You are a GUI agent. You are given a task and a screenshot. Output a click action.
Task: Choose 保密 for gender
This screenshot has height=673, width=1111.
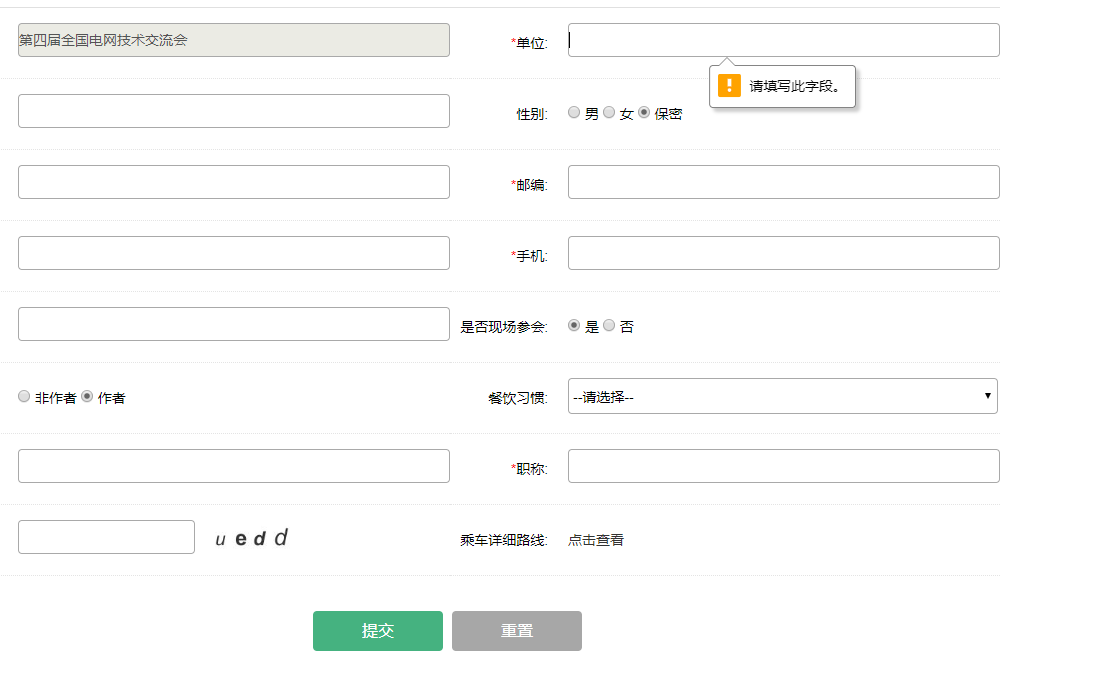(644, 113)
